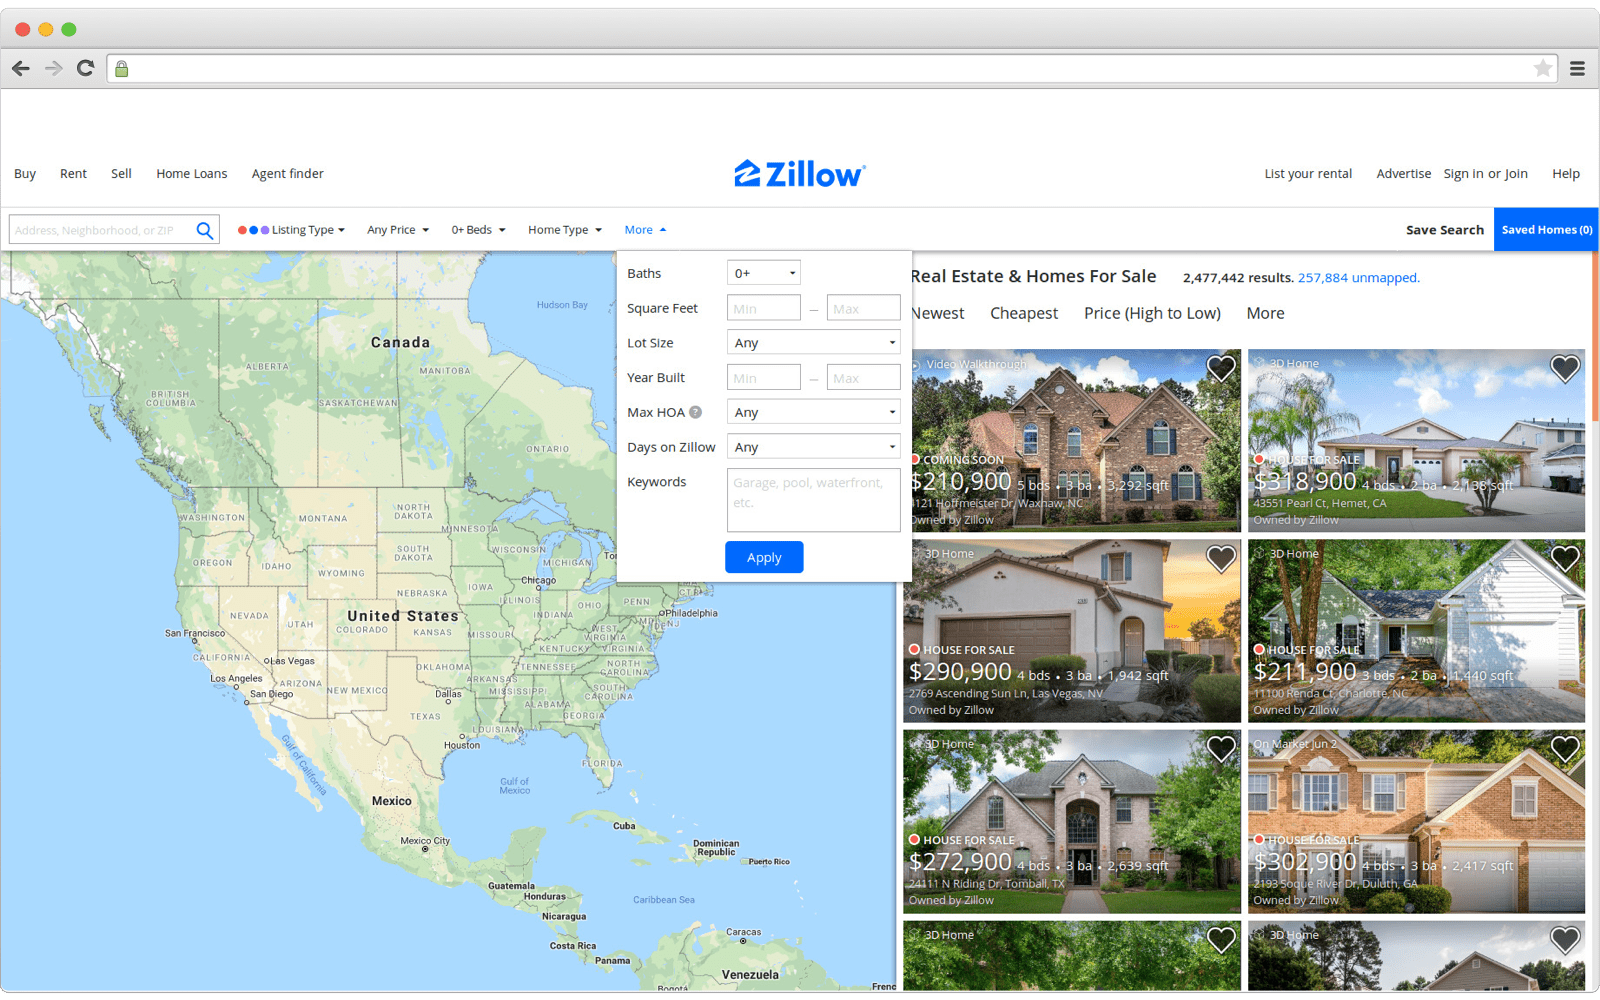Click the browser back arrow
The height and width of the screenshot is (1000, 1600).
click(x=21, y=68)
